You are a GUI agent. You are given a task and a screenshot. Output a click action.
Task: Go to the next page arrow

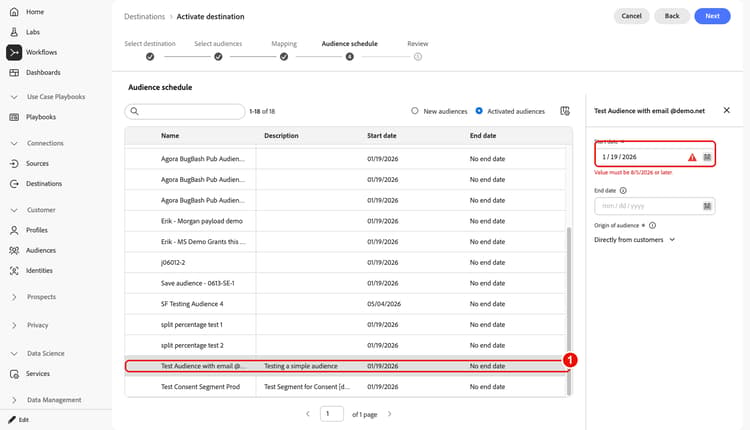pyautogui.click(x=390, y=414)
